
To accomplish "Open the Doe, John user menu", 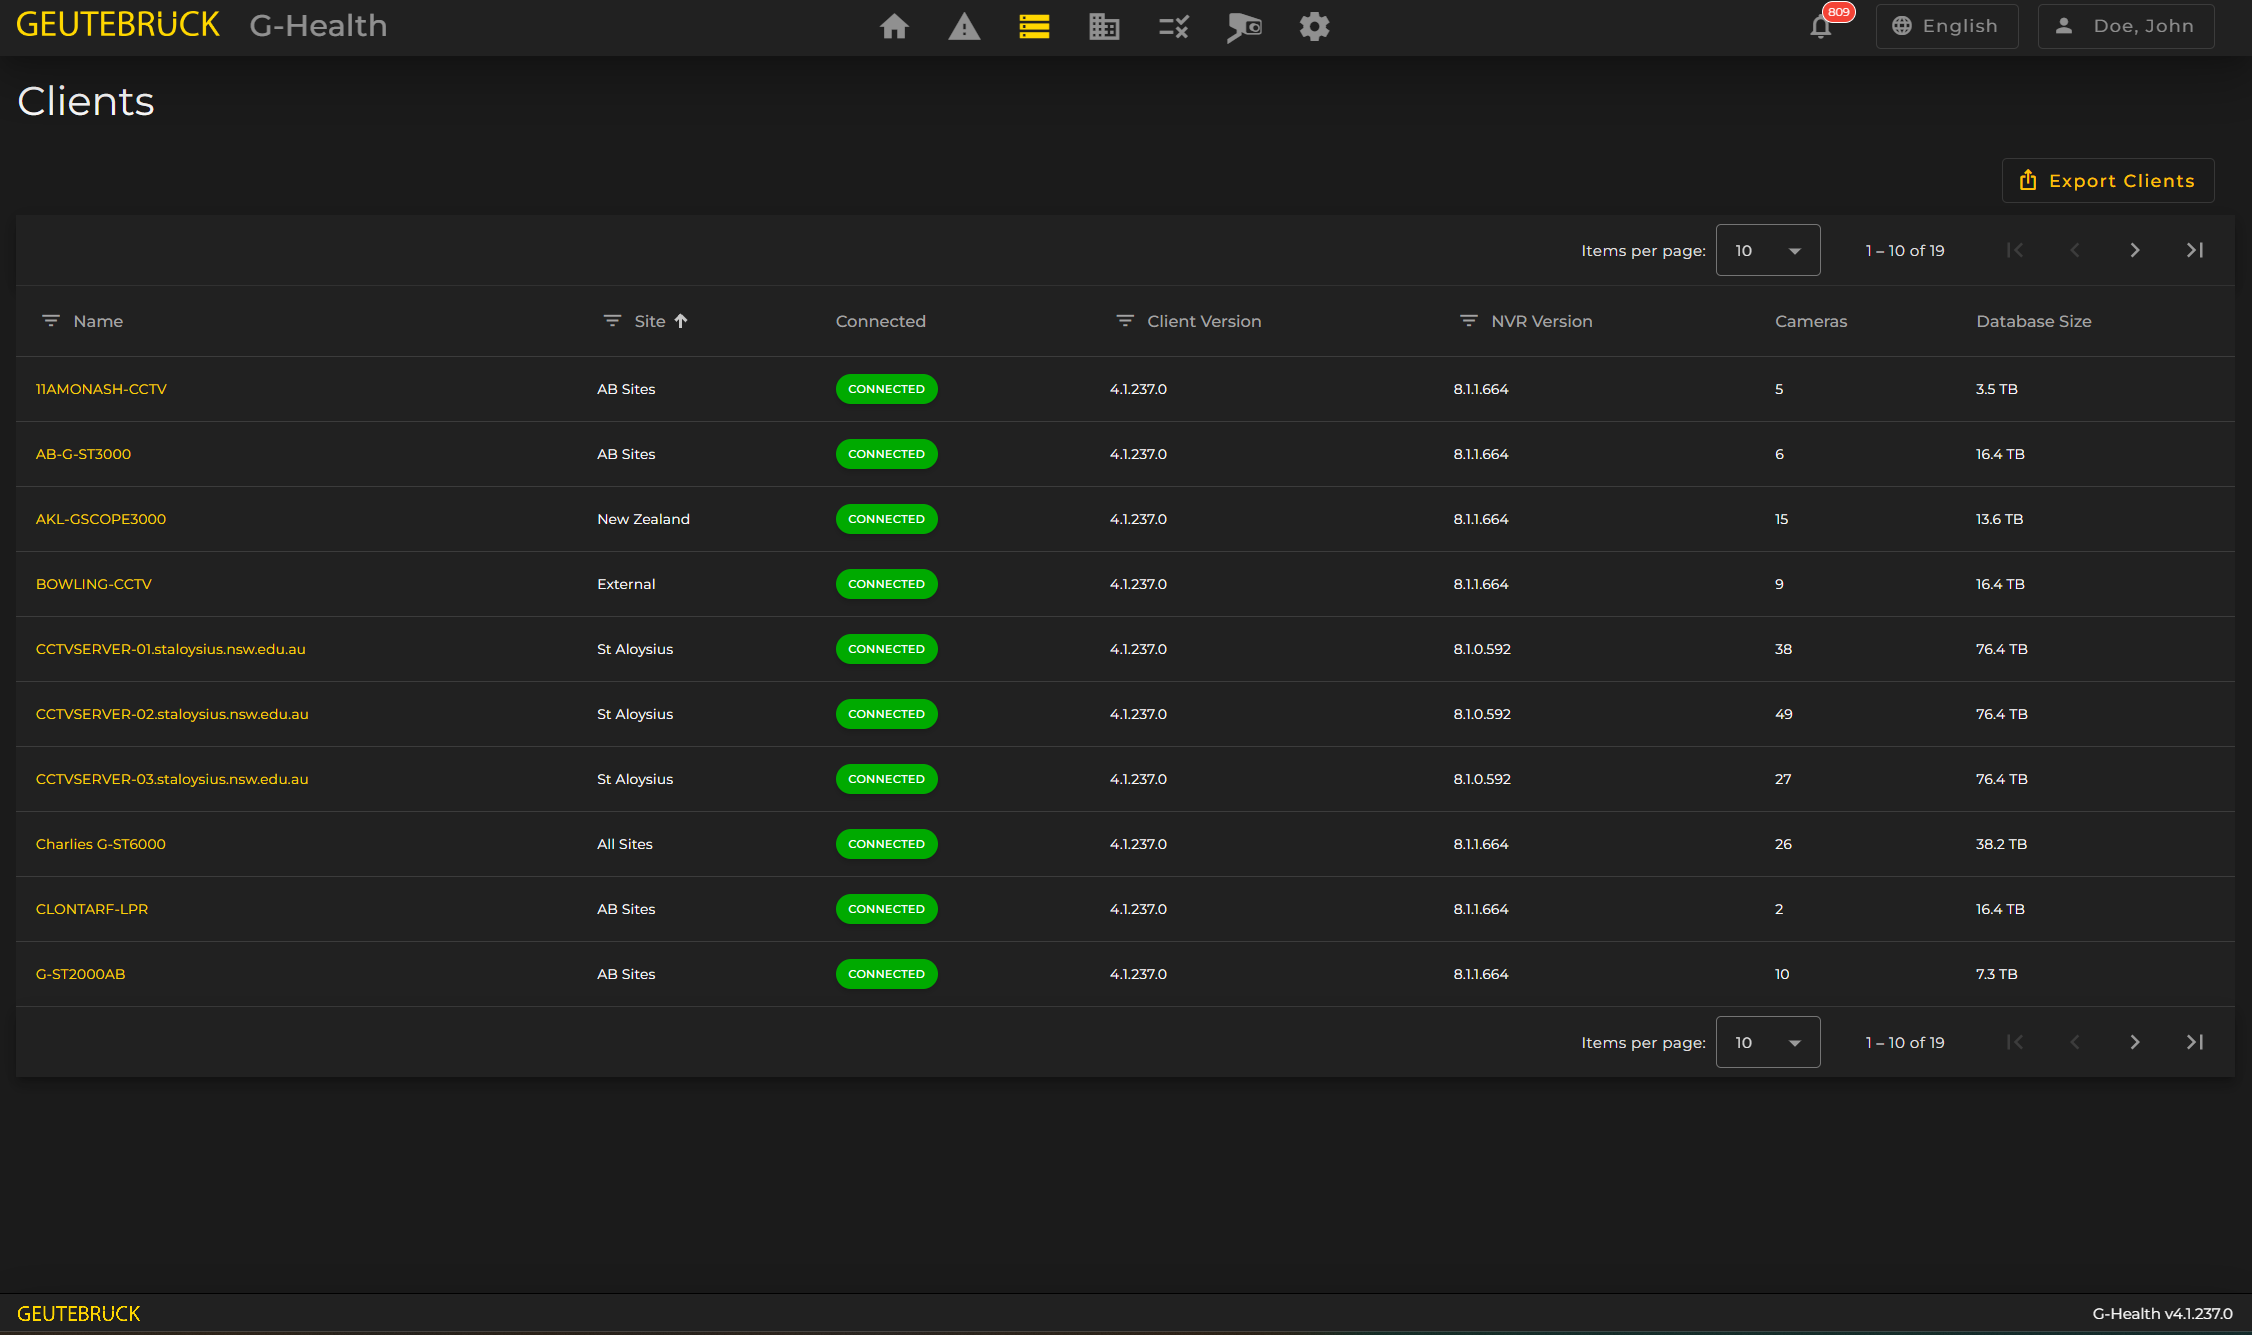I will click(2126, 27).
